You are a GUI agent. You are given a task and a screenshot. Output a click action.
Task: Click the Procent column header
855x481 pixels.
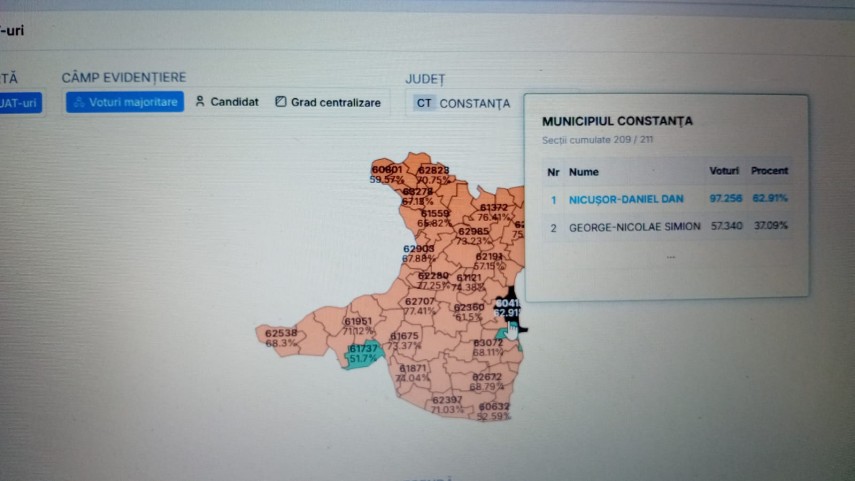pyautogui.click(x=769, y=171)
